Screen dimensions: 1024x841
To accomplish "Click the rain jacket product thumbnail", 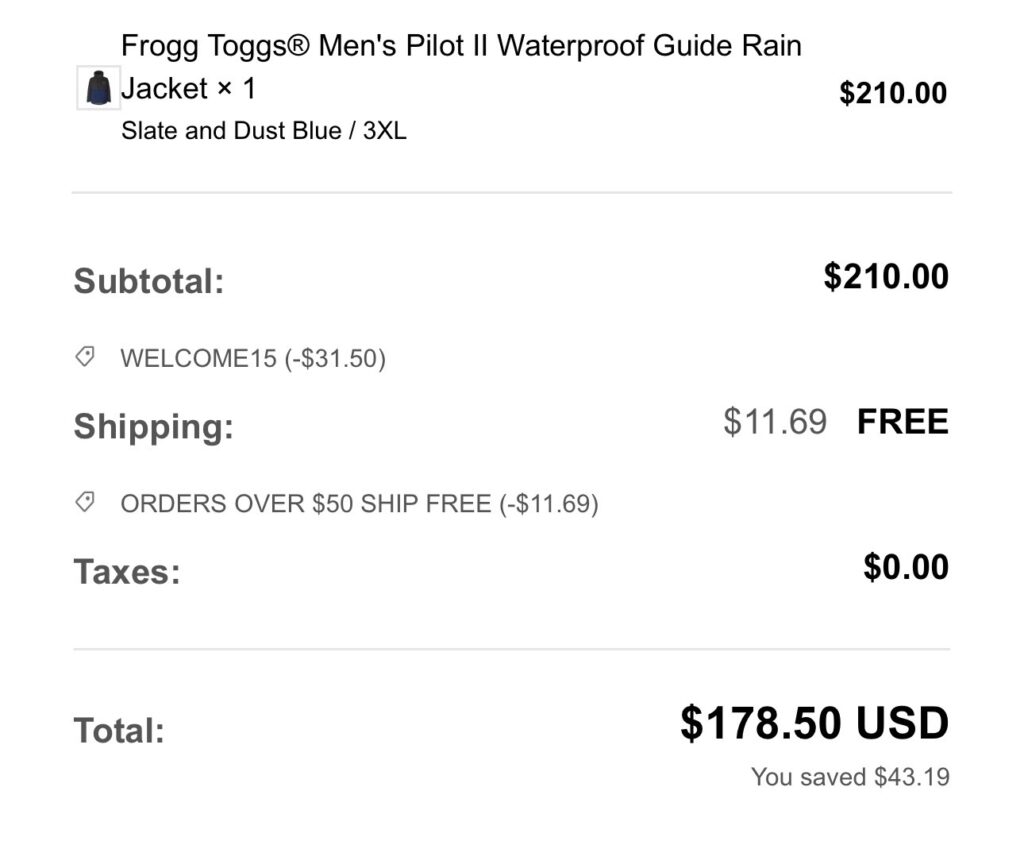I will coord(99,88).
